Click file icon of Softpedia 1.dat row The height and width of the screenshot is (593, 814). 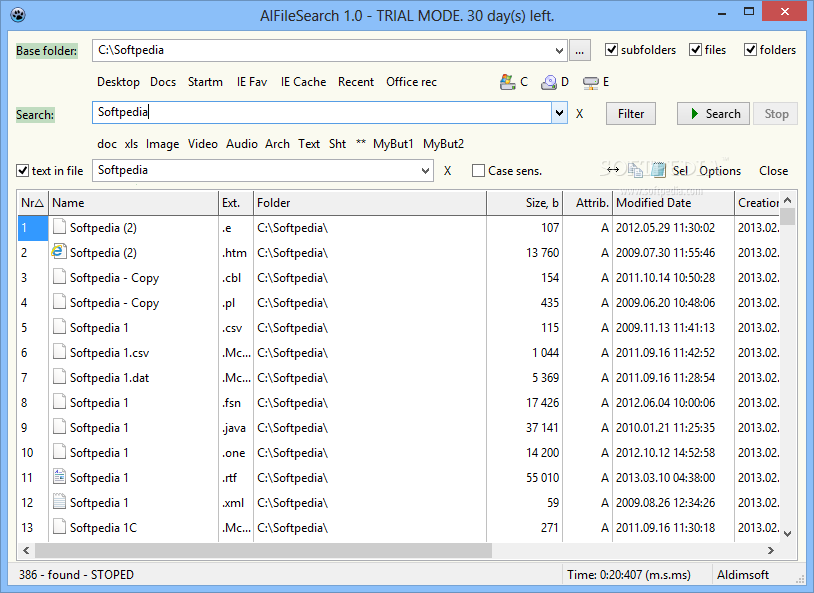(x=60, y=376)
